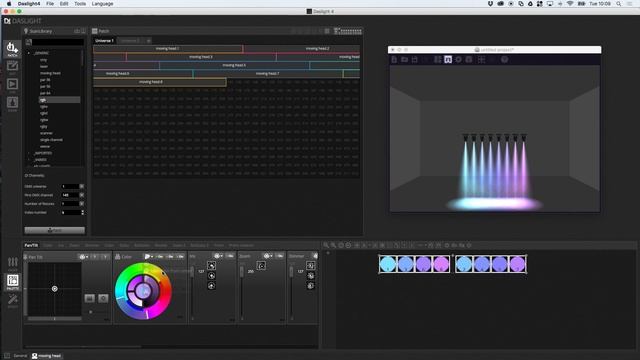Click the first Iris preset icon

pyautogui.click(x=211, y=266)
